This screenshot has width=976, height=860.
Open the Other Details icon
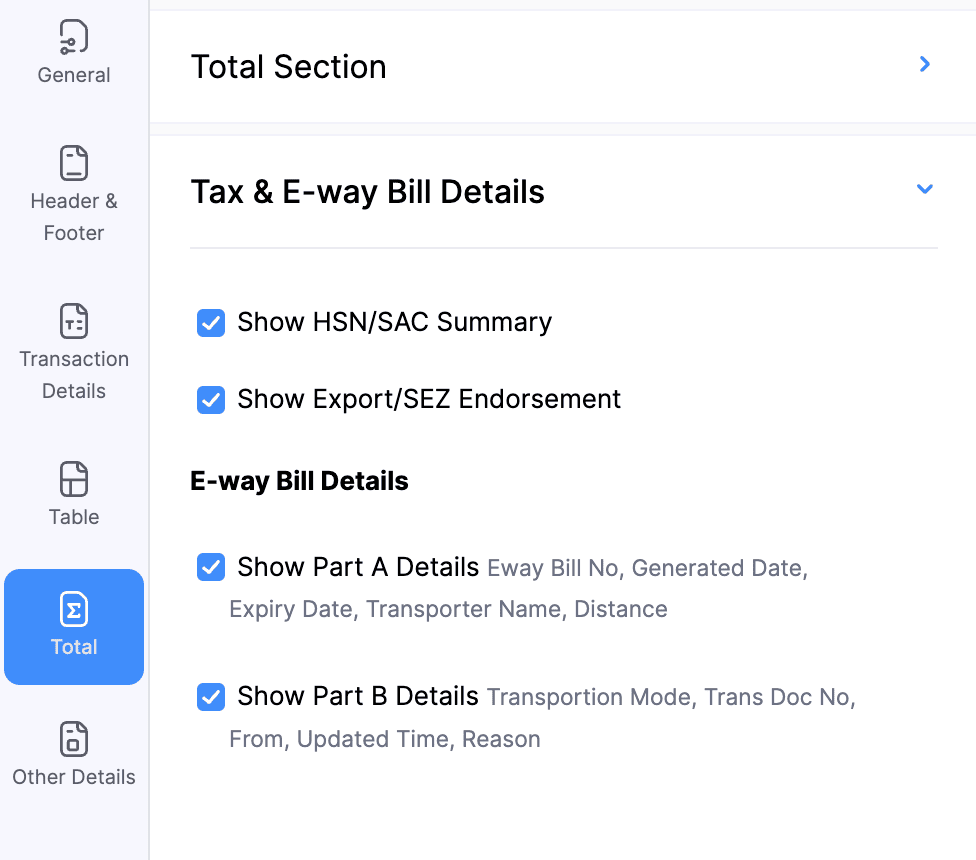(74, 739)
